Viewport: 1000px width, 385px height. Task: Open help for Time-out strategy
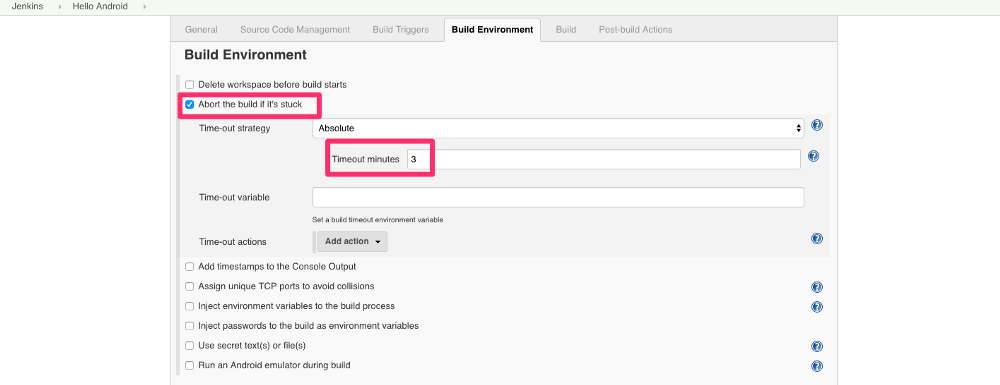pos(816,125)
